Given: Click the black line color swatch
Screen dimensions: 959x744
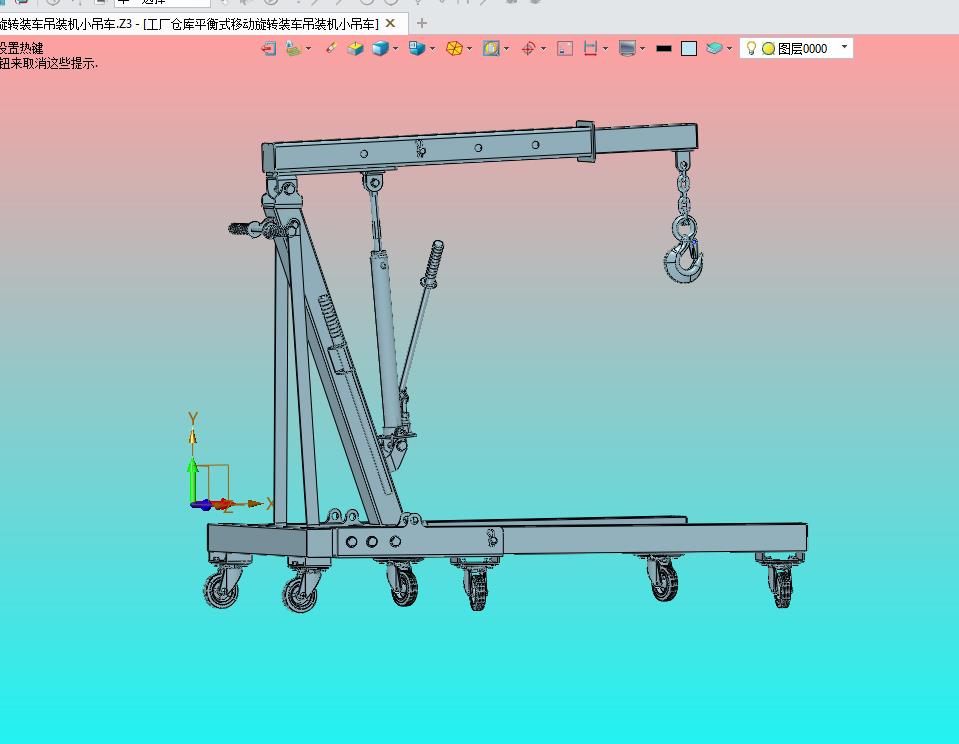Looking at the screenshot, I should [664, 48].
